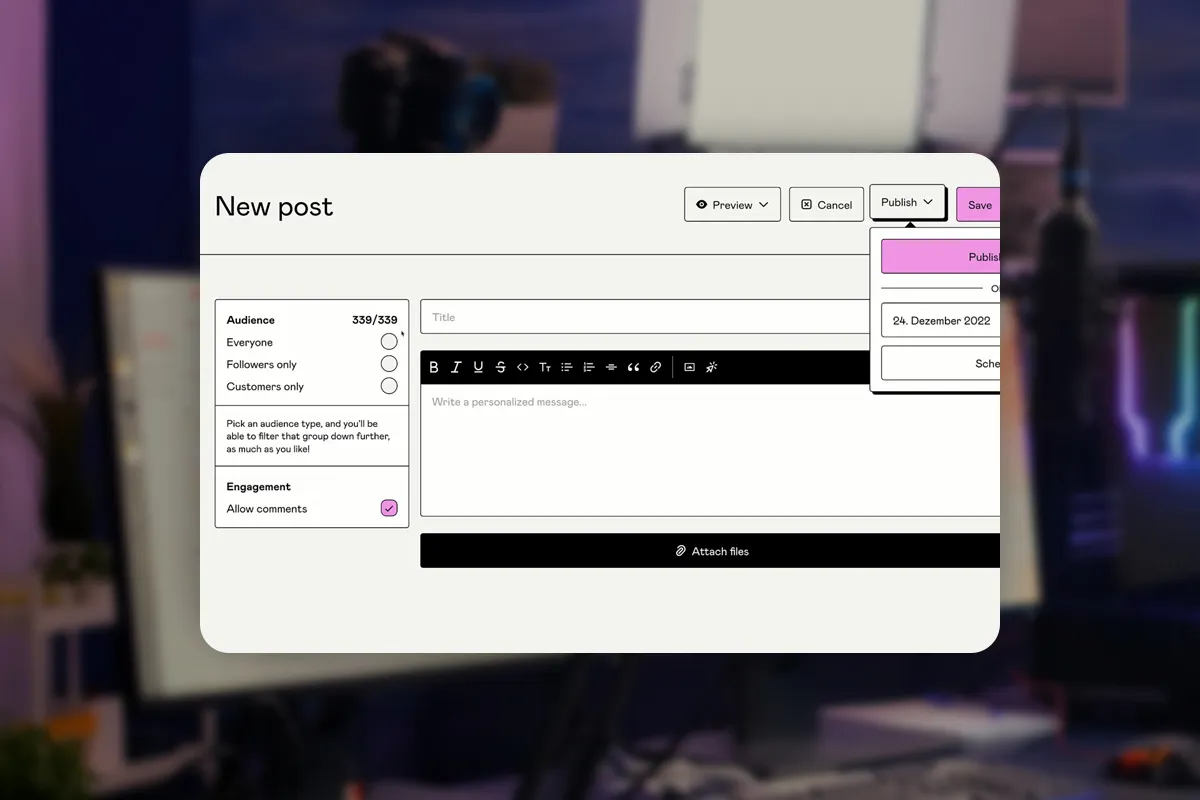Click the heading text size icon
This screenshot has width=1200, height=800.
click(x=544, y=367)
